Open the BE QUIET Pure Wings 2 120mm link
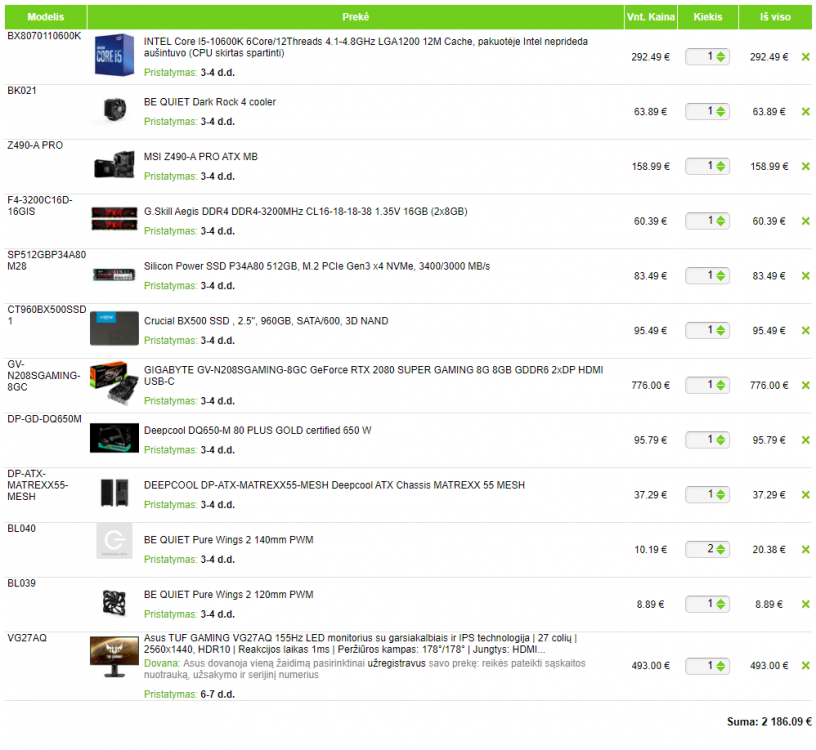The image size is (816, 750). pos(228,594)
